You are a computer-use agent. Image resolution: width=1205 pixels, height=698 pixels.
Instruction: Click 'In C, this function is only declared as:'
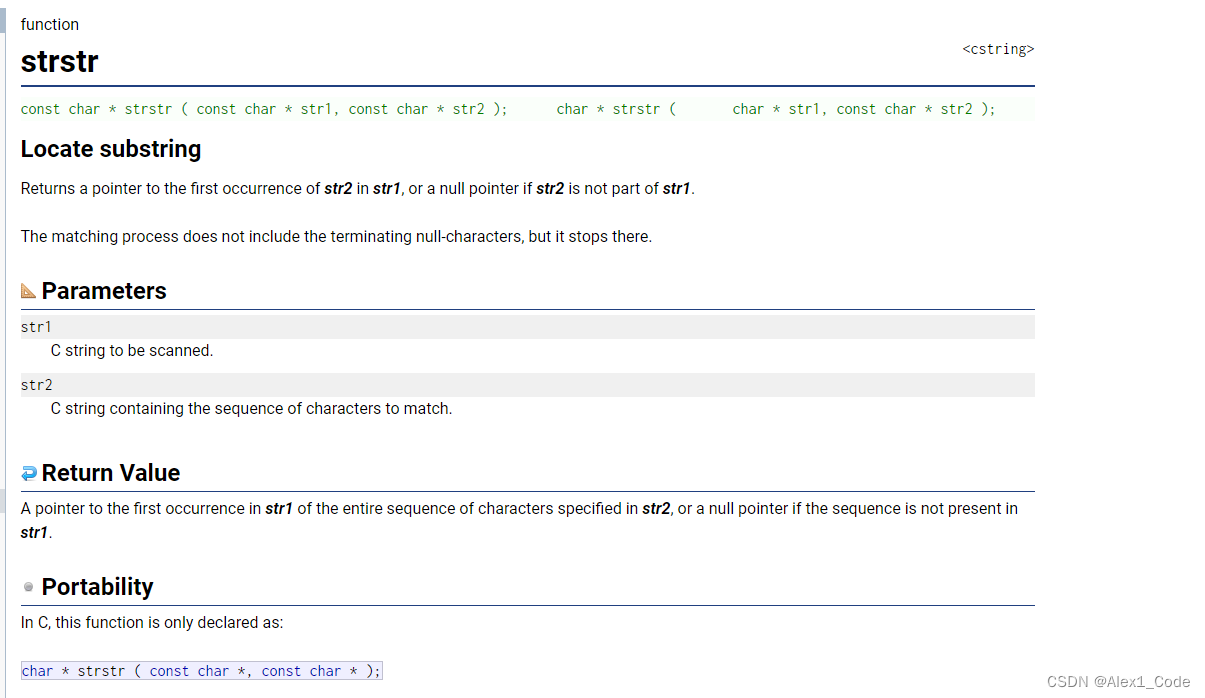click(x=152, y=623)
